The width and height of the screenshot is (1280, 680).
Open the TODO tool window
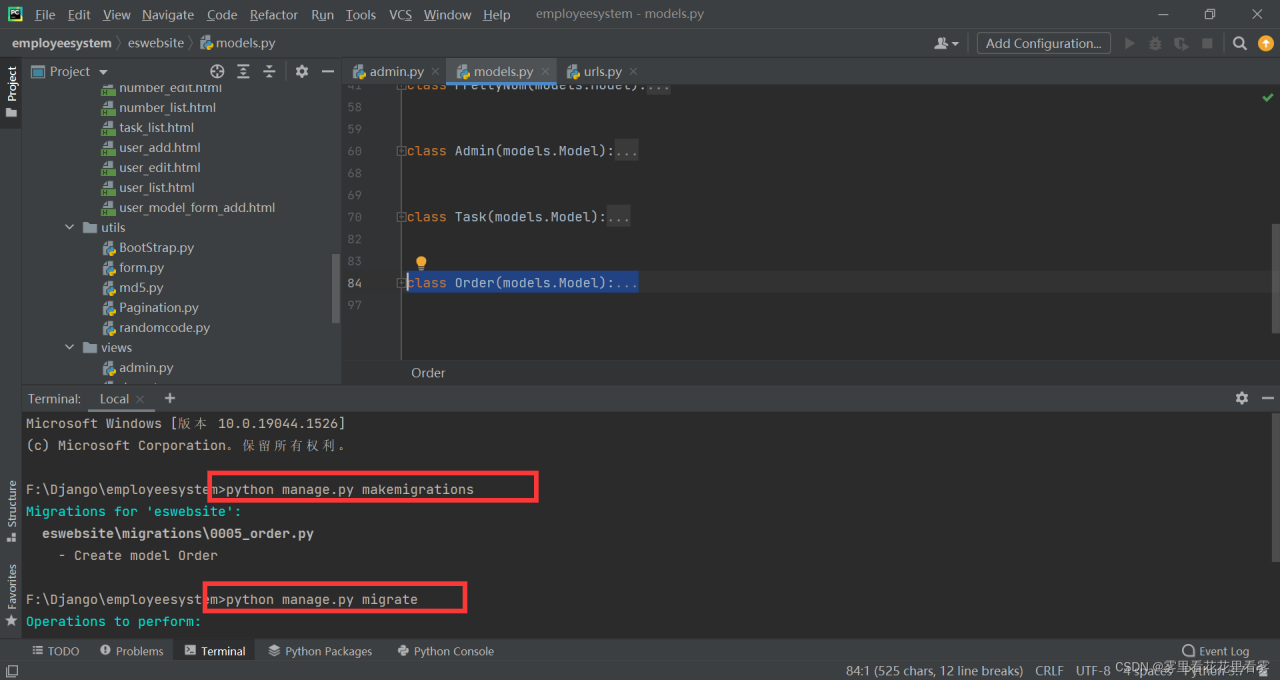[x=56, y=651]
